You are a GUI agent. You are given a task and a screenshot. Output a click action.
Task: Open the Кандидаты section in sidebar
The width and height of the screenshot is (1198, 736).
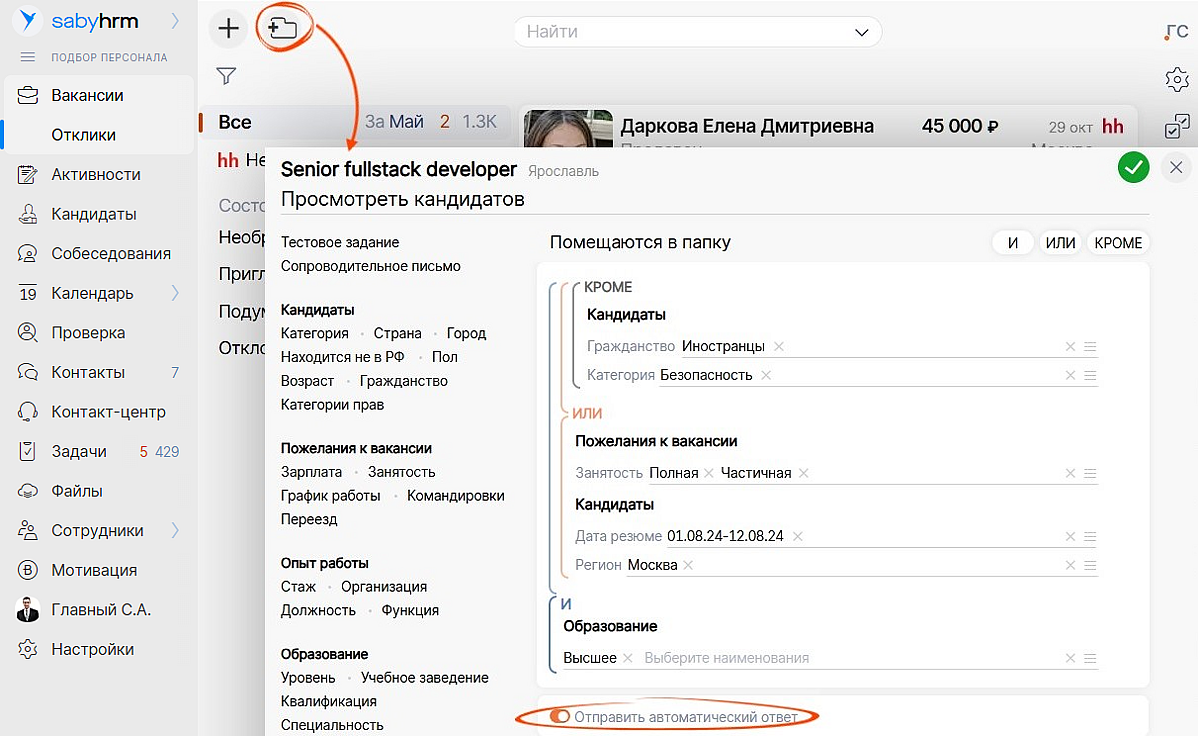click(93, 214)
